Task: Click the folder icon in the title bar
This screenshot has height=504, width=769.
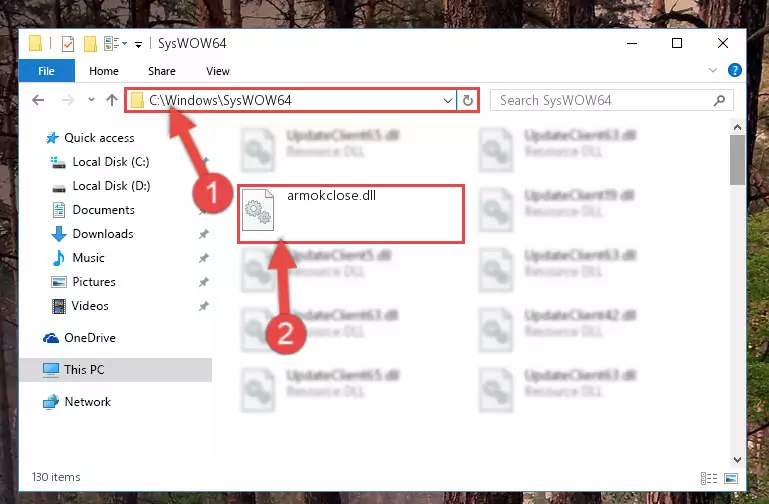Action: click(35, 43)
